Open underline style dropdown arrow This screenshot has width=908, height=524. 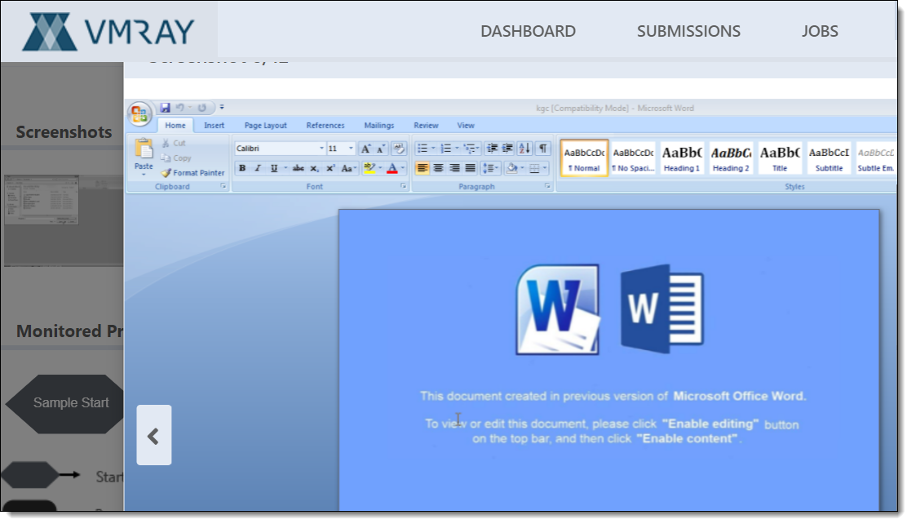(x=285, y=168)
